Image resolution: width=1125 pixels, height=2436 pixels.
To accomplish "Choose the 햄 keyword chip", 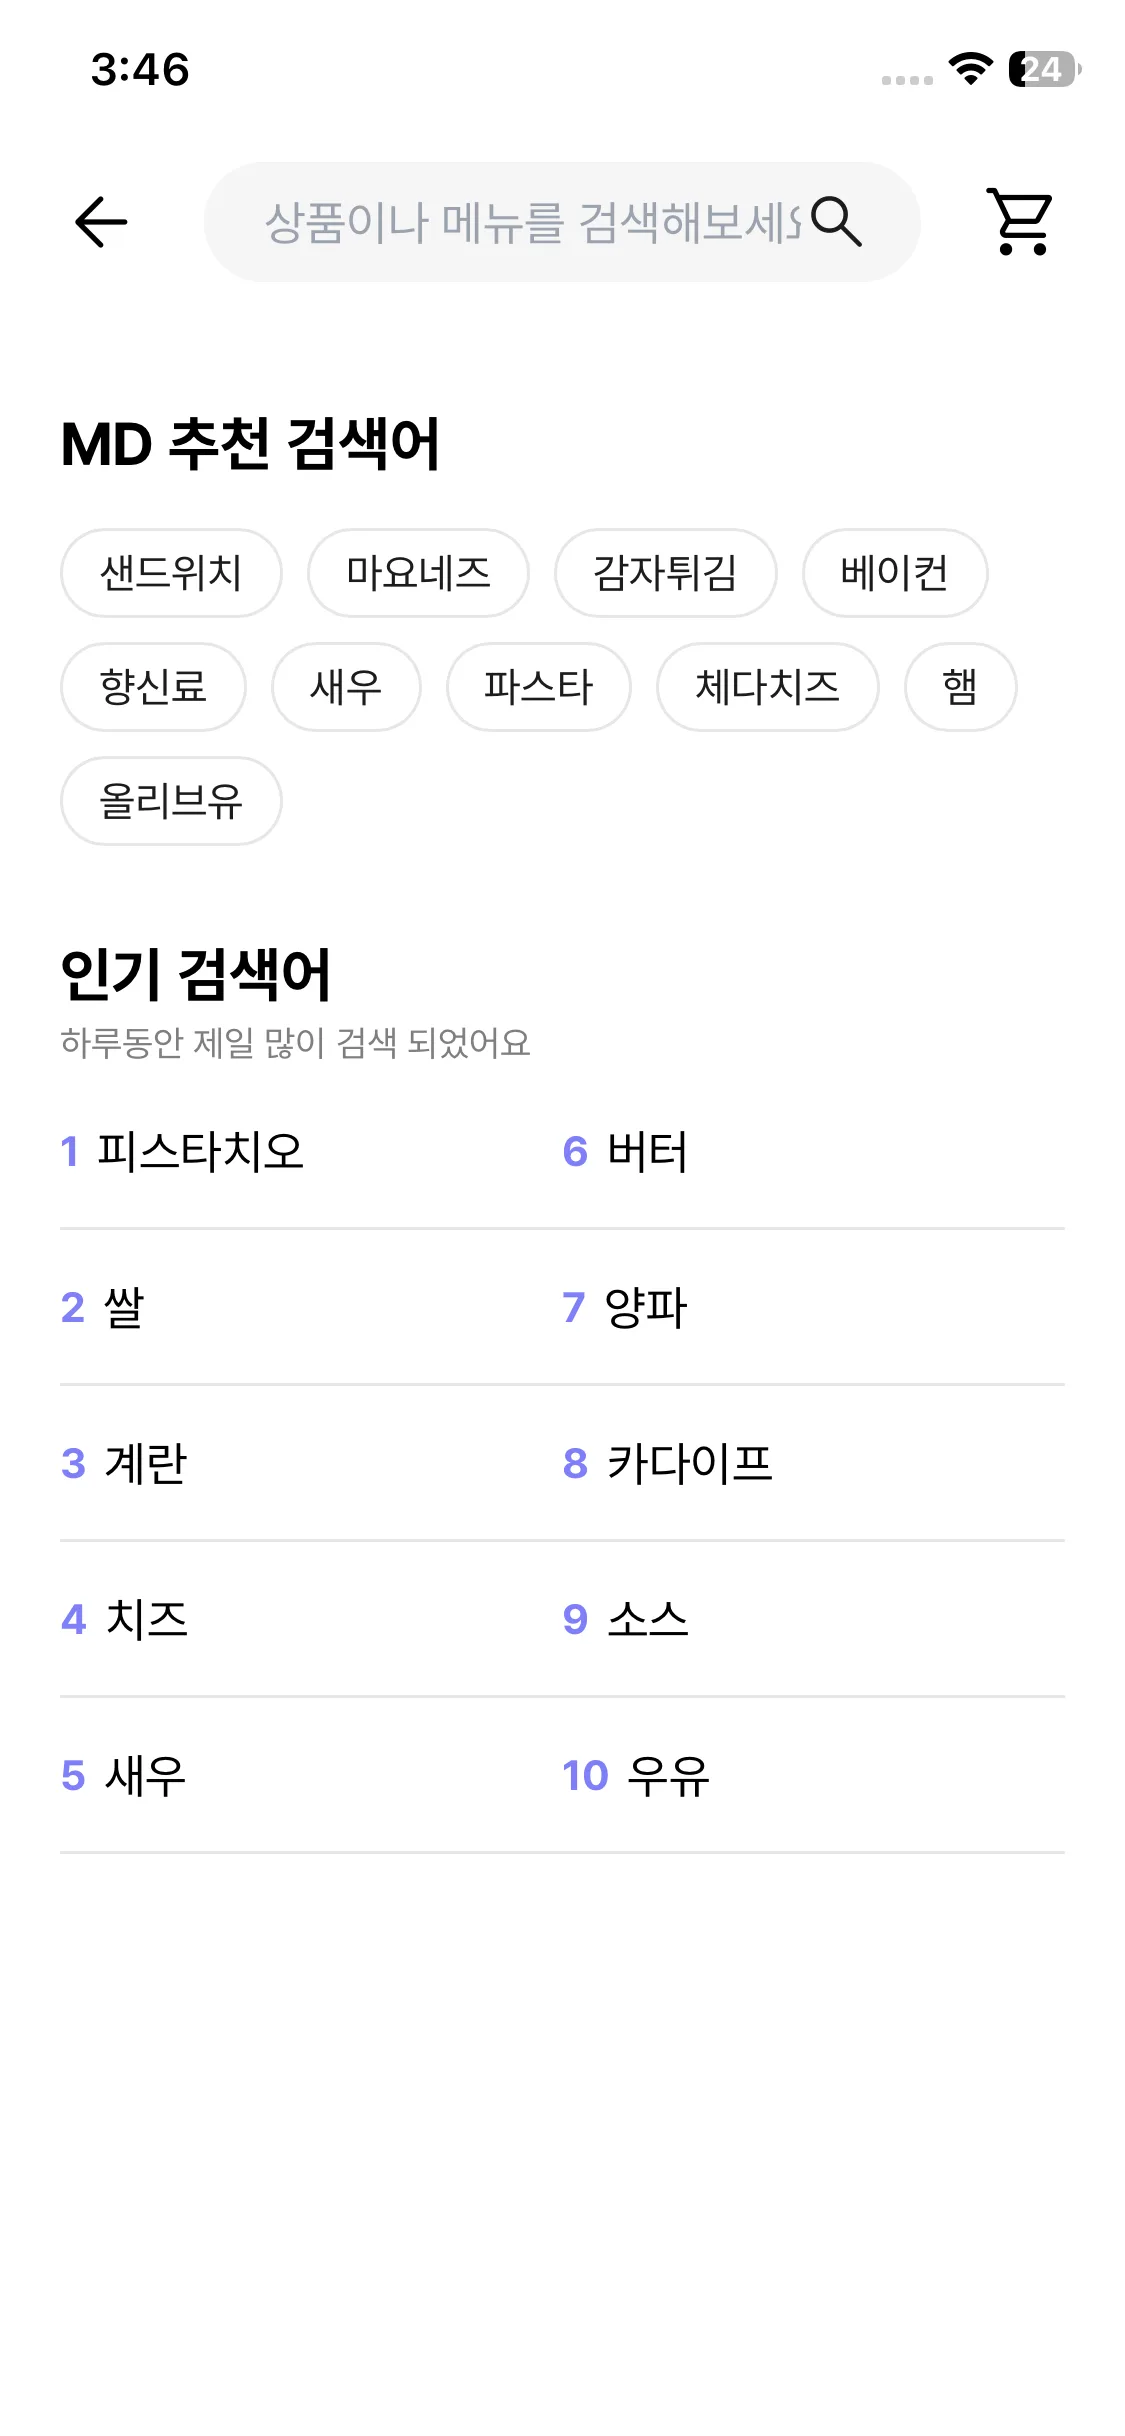I will 960,687.
